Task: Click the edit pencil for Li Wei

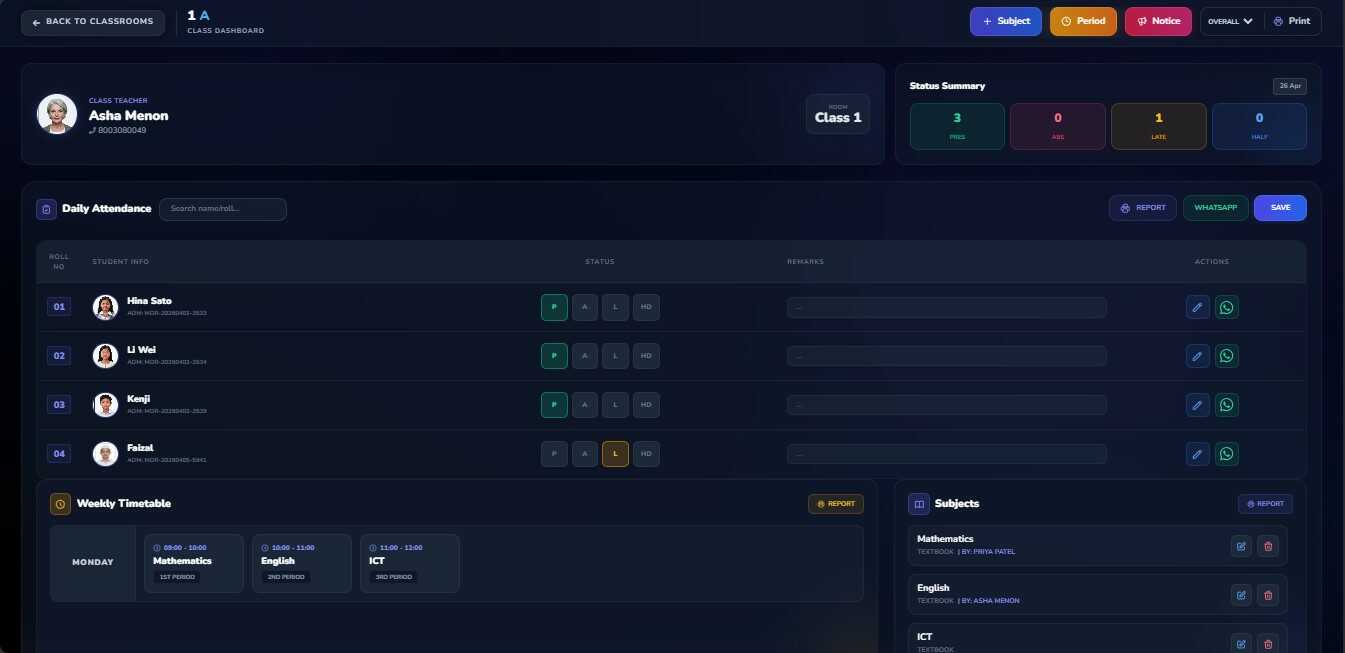Action: pyautogui.click(x=1197, y=356)
